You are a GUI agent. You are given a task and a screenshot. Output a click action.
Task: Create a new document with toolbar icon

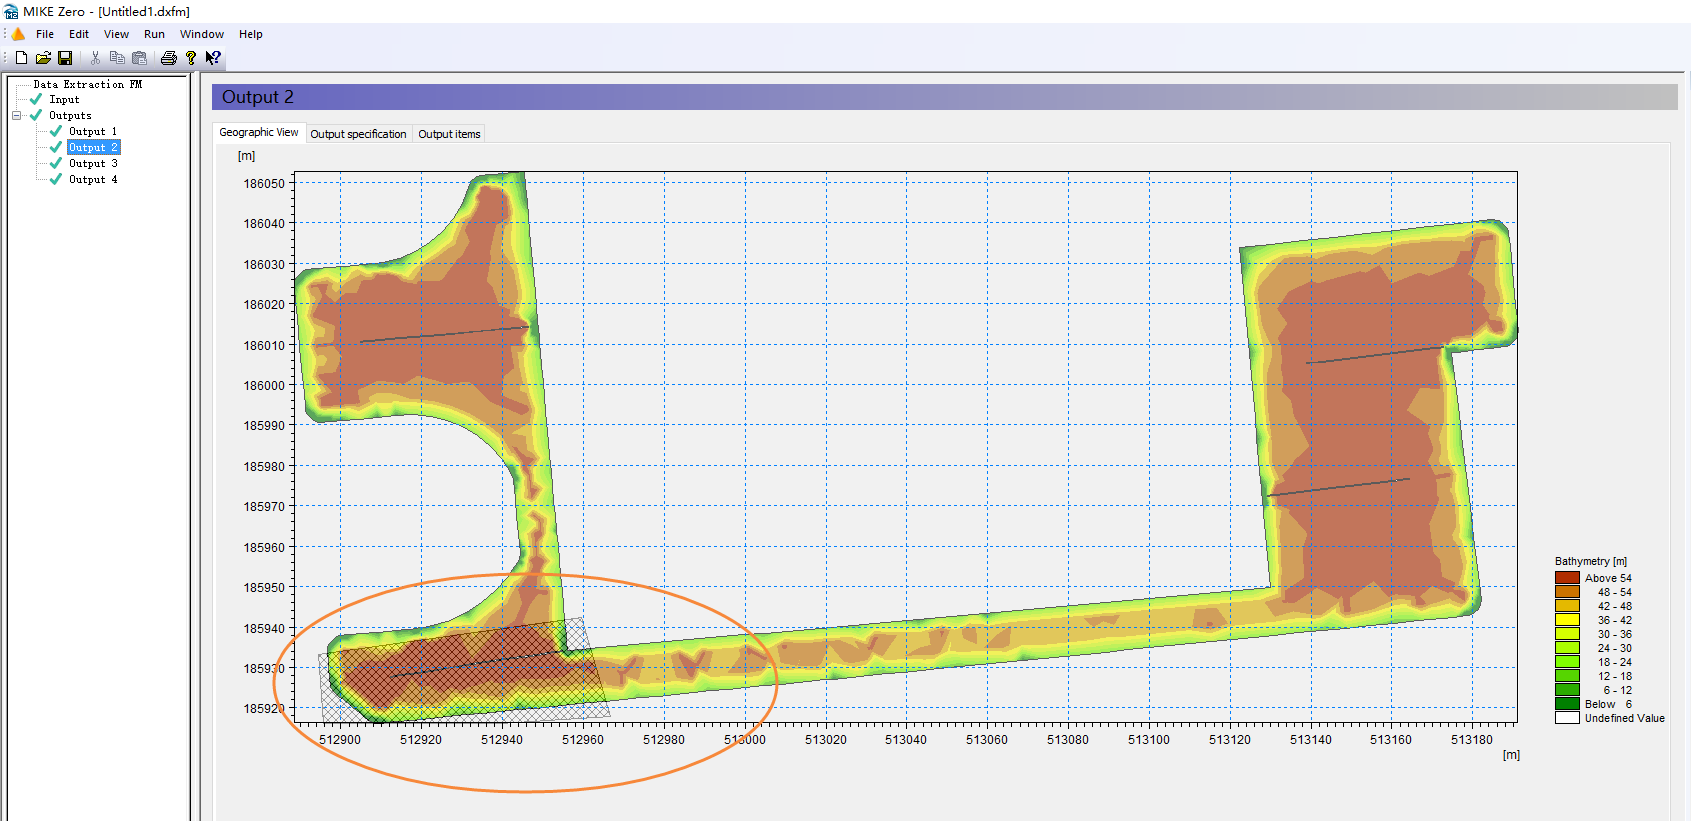pos(21,58)
